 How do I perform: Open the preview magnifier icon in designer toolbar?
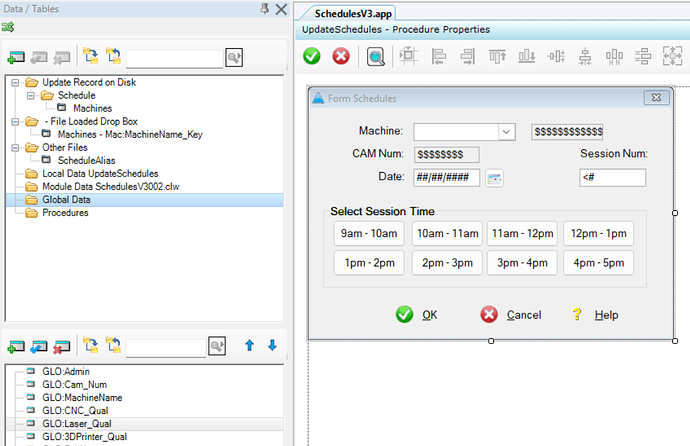click(375, 57)
